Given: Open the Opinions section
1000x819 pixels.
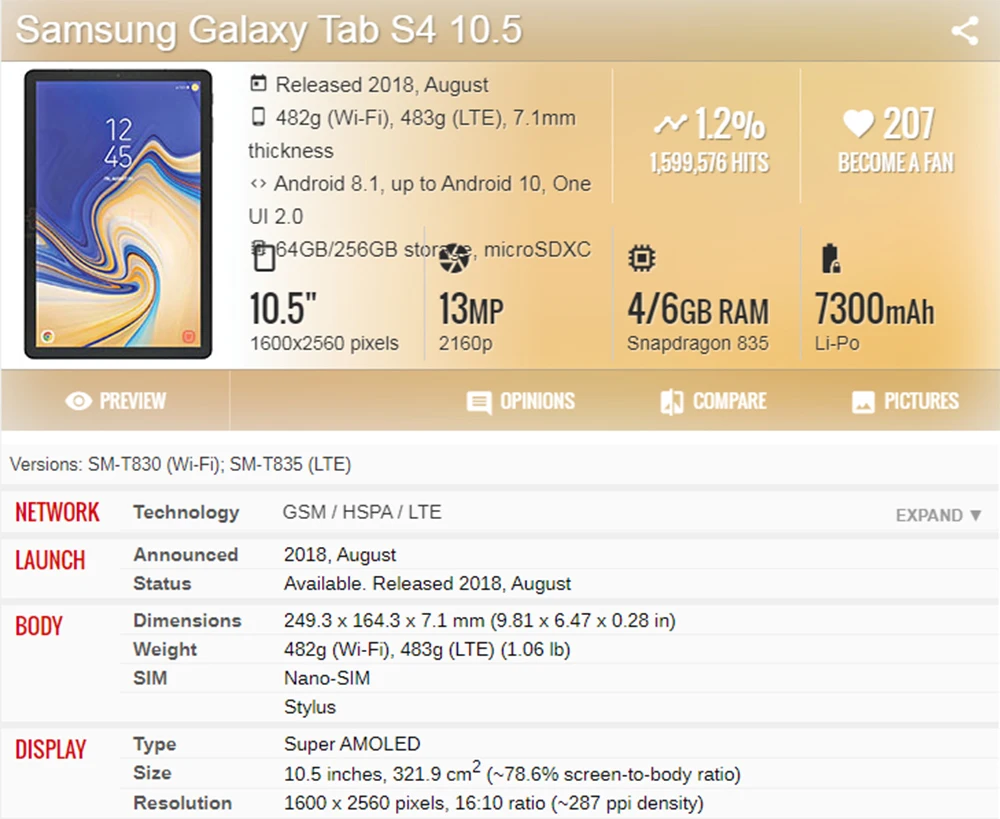Looking at the screenshot, I should (x=520, y=401).
